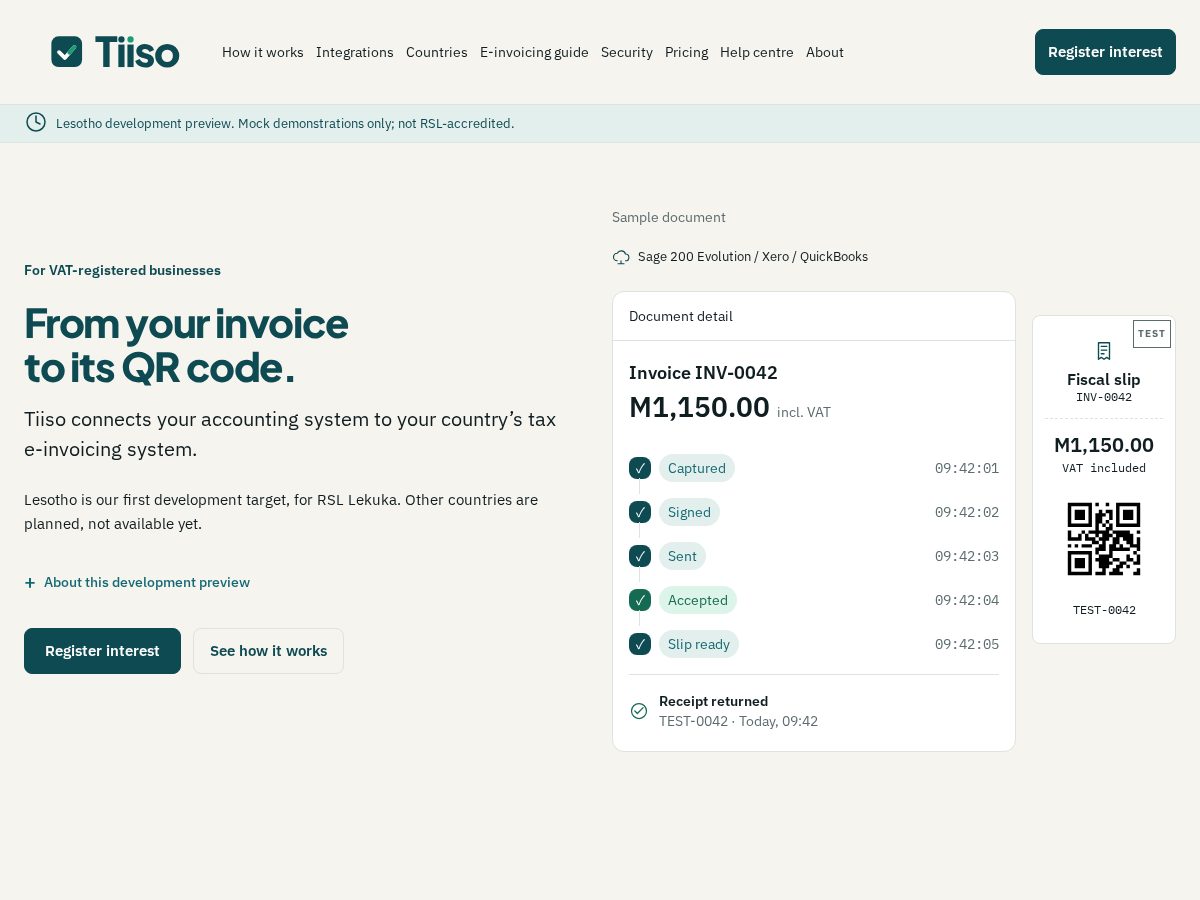Click the Sent status pill
This screenshot has width=1200, height=900.
[682, 556]
